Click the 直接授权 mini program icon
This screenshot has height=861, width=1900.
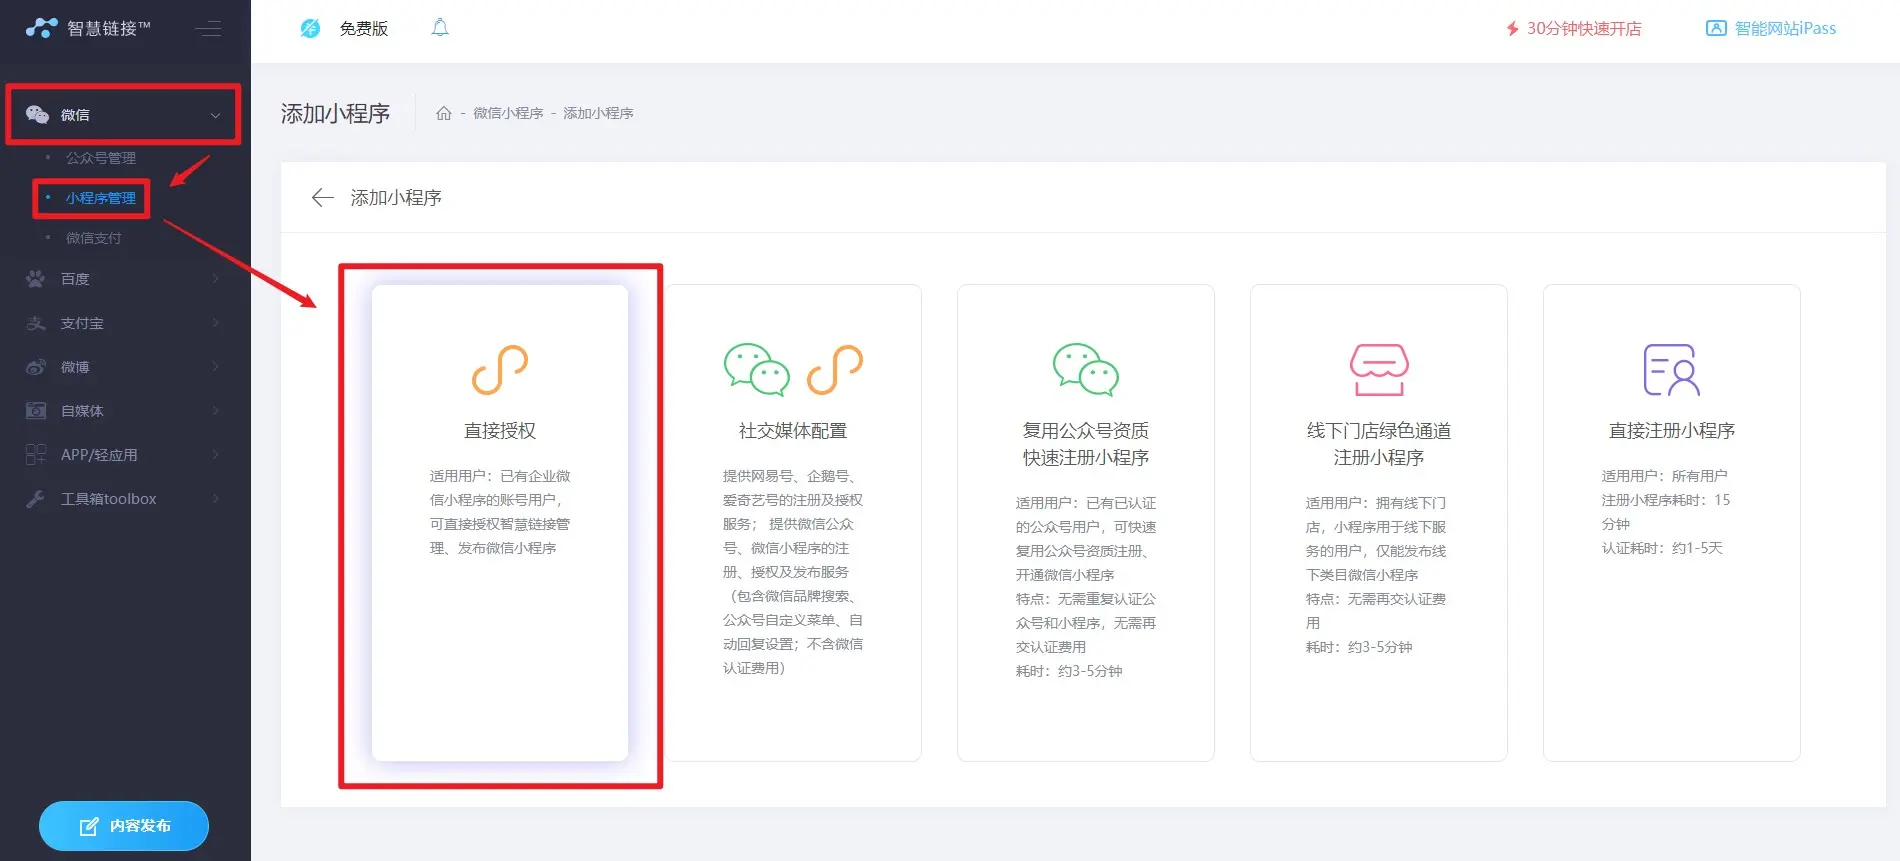point(500,370)
